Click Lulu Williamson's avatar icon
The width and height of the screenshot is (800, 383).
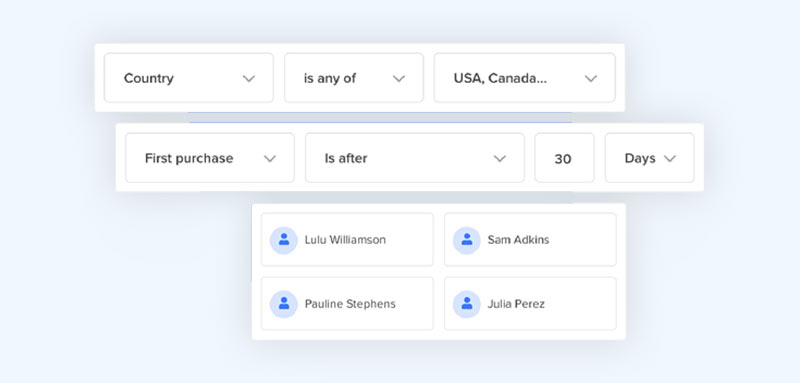coord(284,240)
